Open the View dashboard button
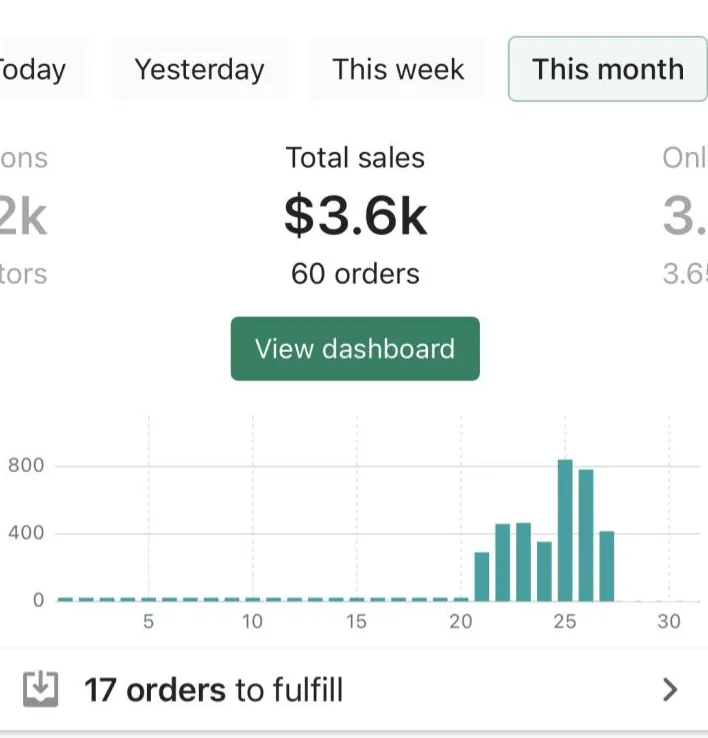Image resolution: width=708 pixels, height=738 pixels. (355, 349)
